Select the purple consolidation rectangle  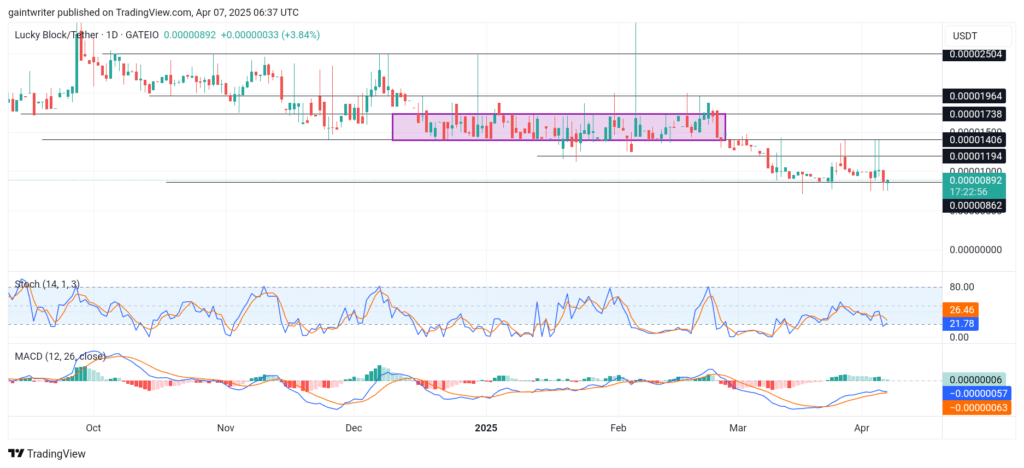point(558,127)
